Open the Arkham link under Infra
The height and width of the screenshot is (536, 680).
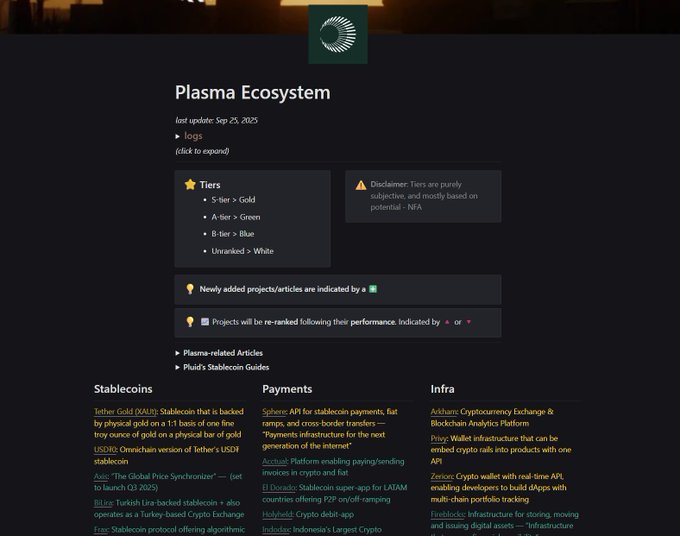(444, 411)
